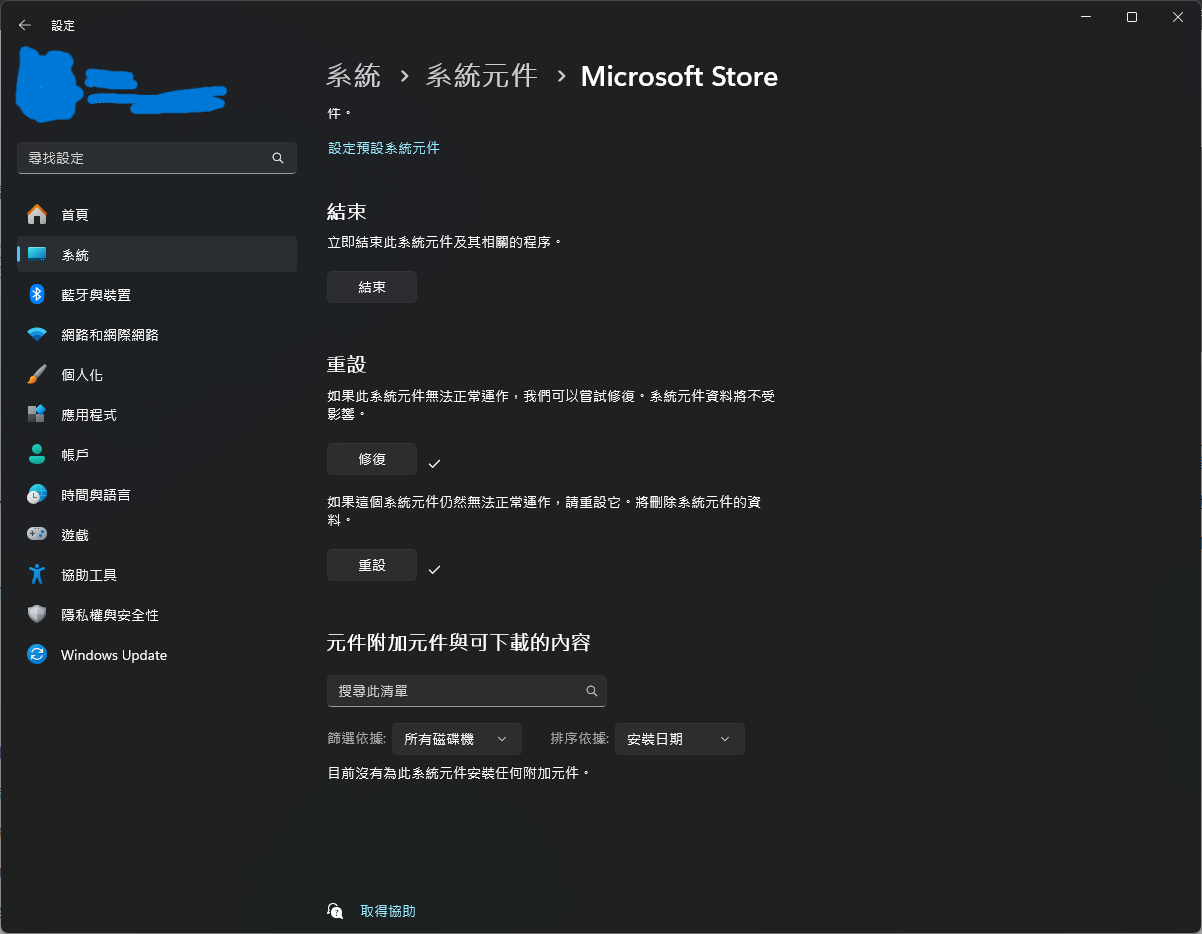
Task: Open the 篩選依據 所有磁碟機 dropdown
Action: click(x=457, y=739)
